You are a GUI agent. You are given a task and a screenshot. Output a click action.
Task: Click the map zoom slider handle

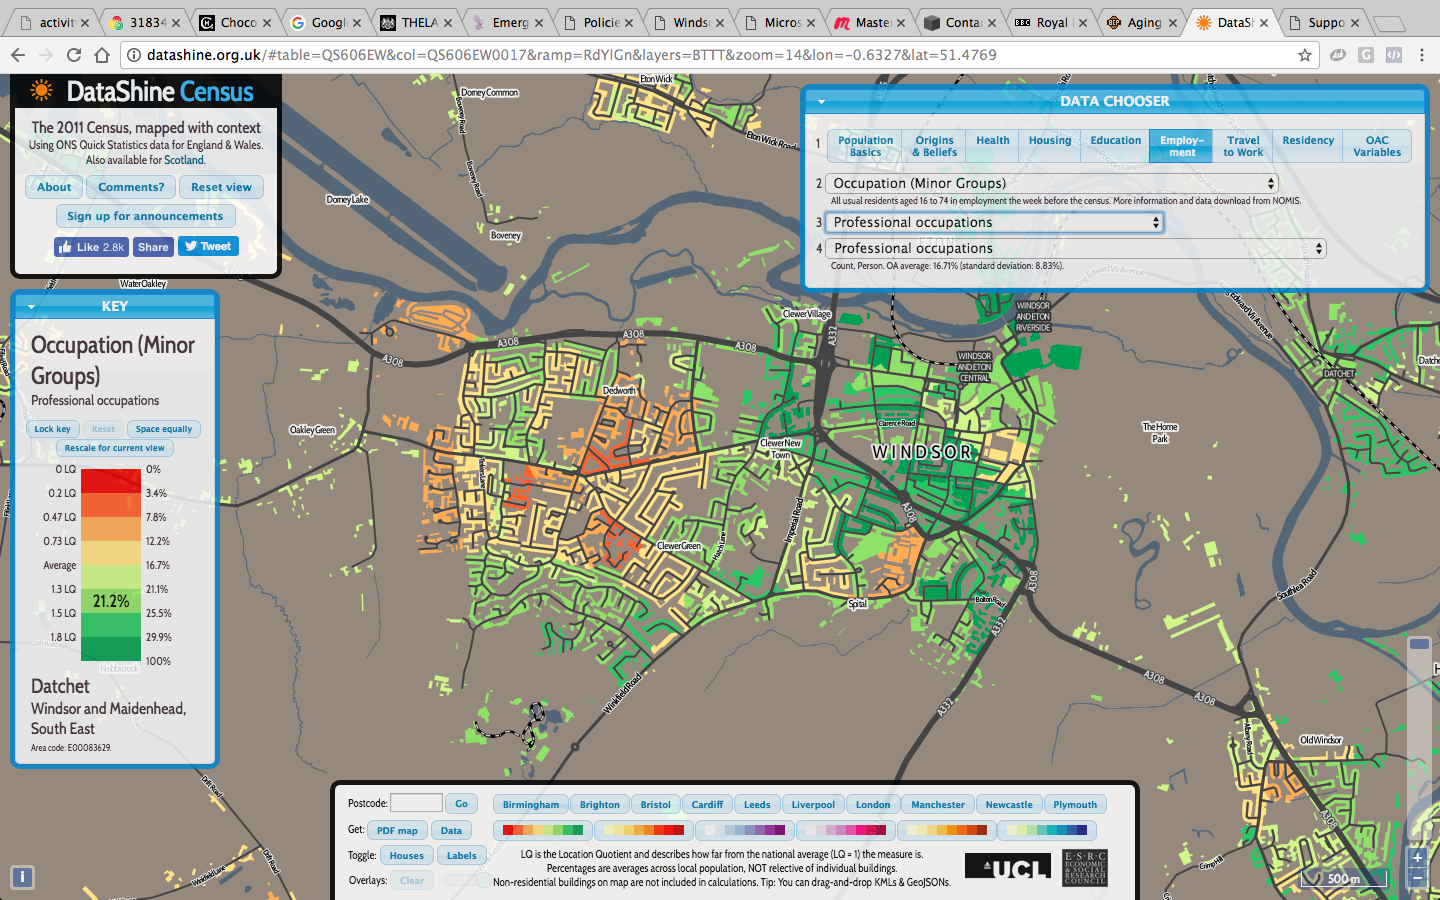pyautogui.click(x=1419, y=644)
